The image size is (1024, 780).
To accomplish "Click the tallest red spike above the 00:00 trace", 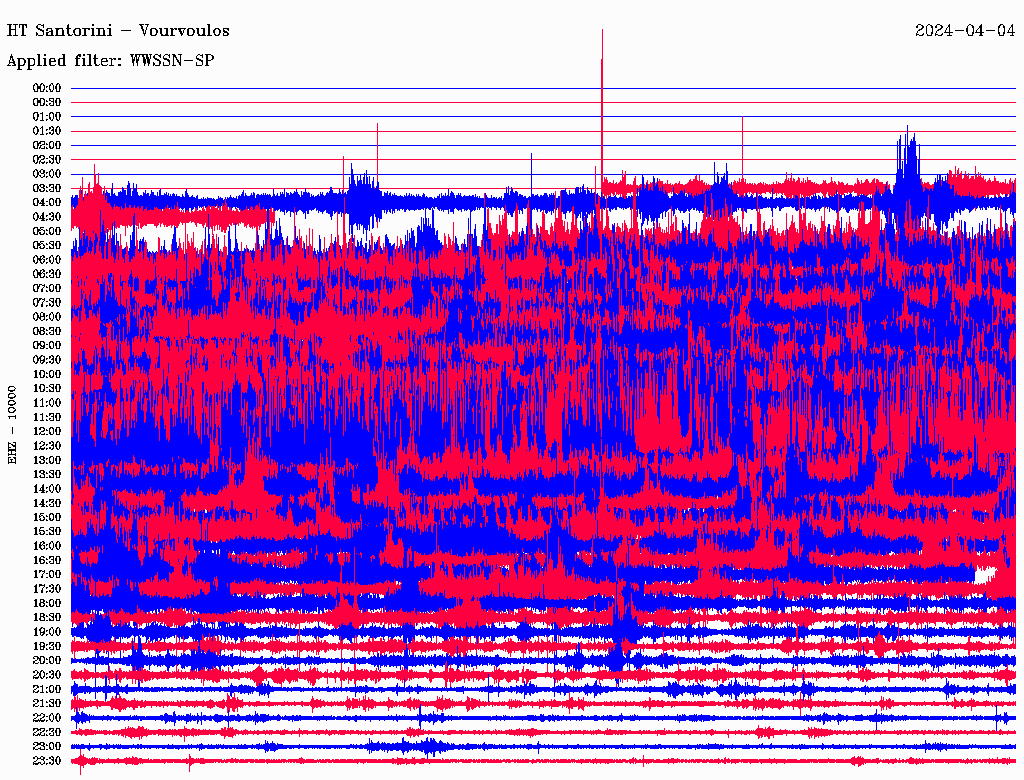I will pyautogui.click(x=602, y=59).
